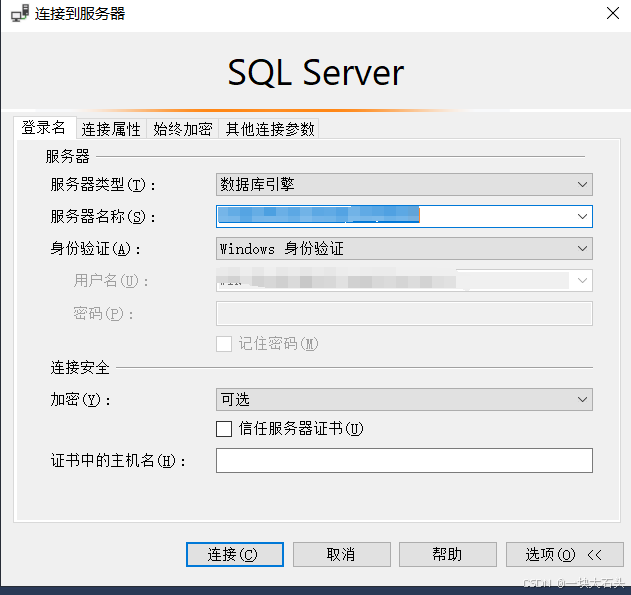
Task: Open the 连接属性 tab
Action: point(111,129)
